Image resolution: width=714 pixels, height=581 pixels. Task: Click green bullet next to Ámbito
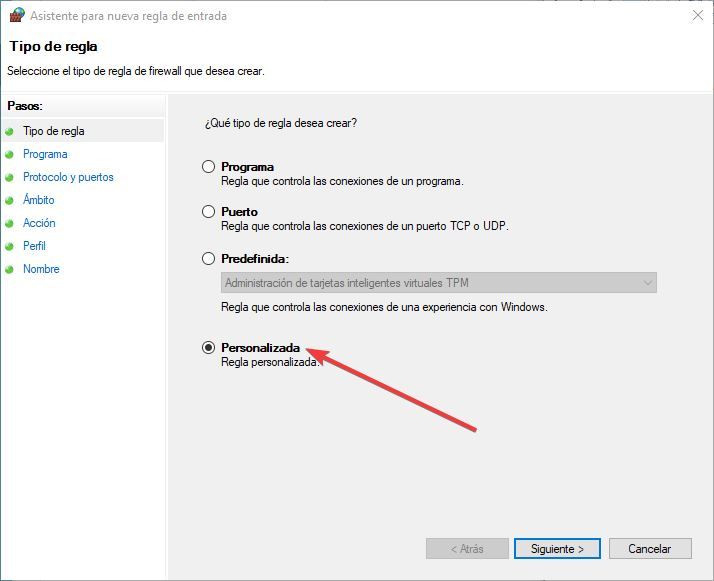point(10,200)
